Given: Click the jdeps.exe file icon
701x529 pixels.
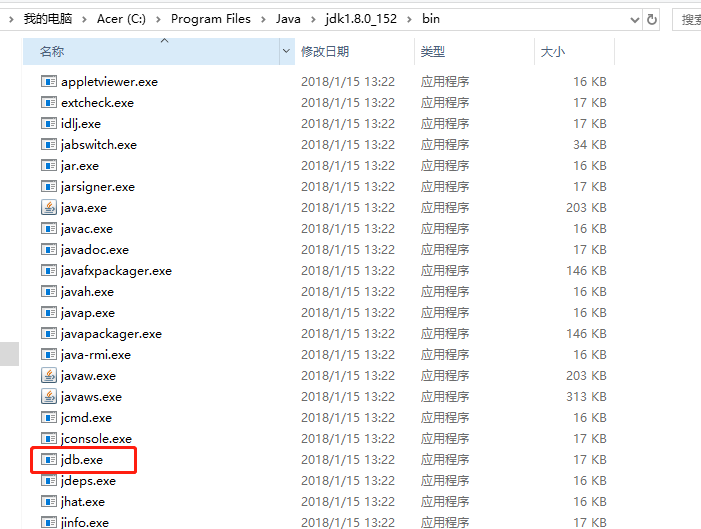Looking at the screenshot, I should click(49, 481).
